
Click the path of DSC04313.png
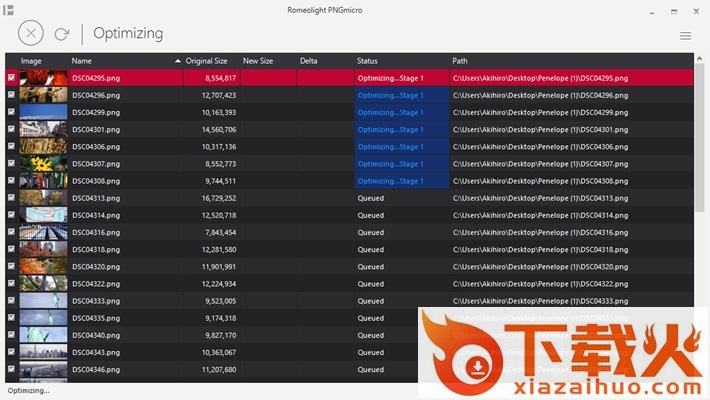[540, 198]
